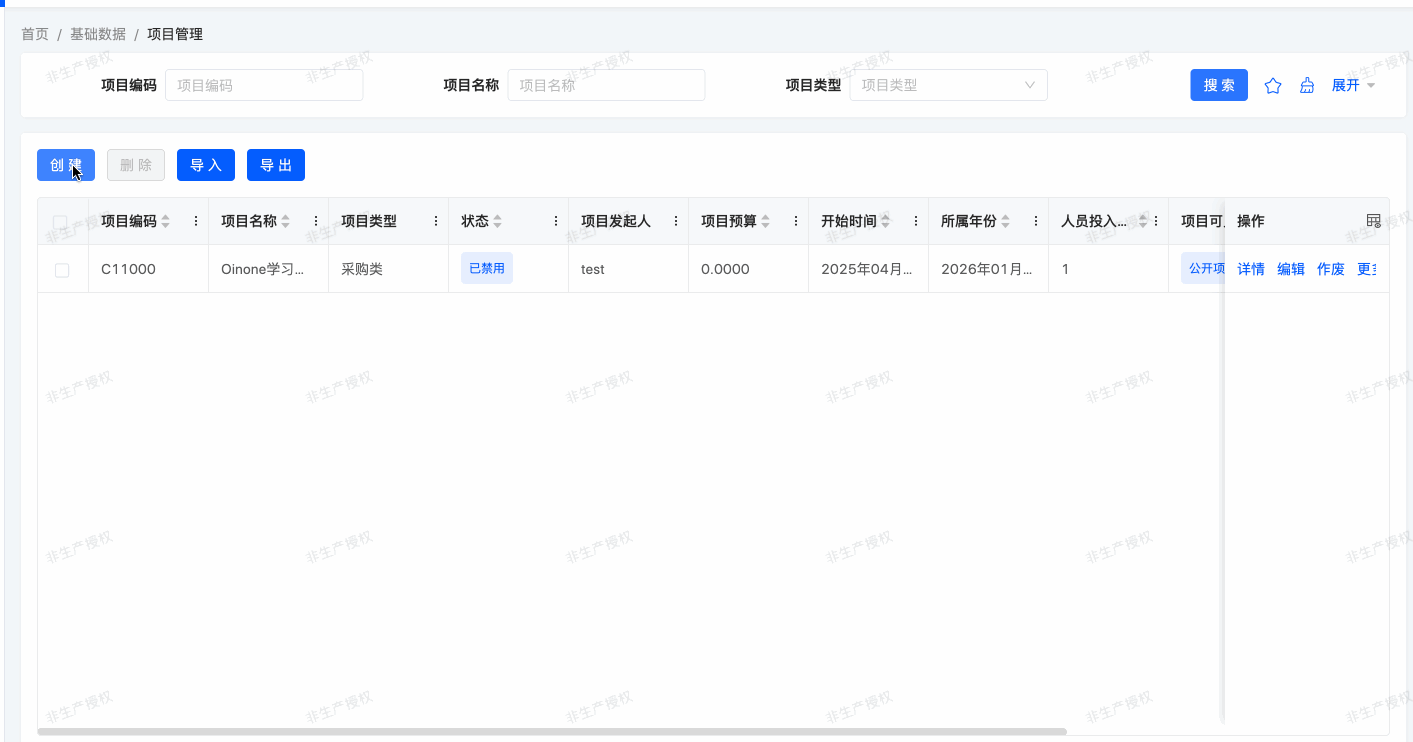Click the 导出 button
Viewport: 1413px width, 742px height.
(276, 165)
